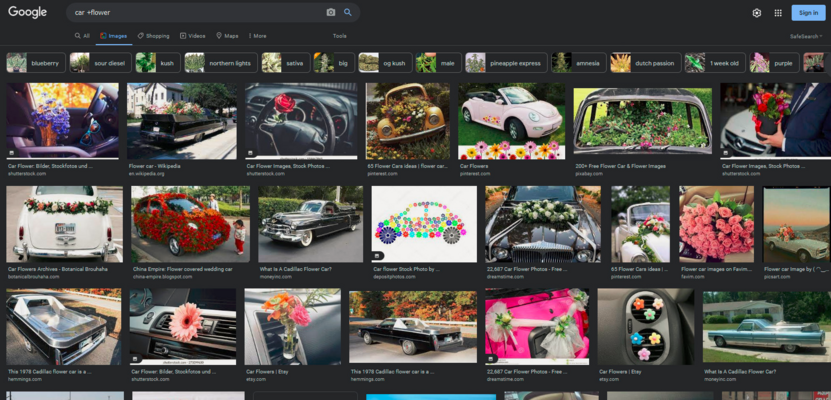Screen dimensions: 831x400
Task: Select the 'amnesia' suggestion chip
Action: pyautogui.click(x=579, y=63)
